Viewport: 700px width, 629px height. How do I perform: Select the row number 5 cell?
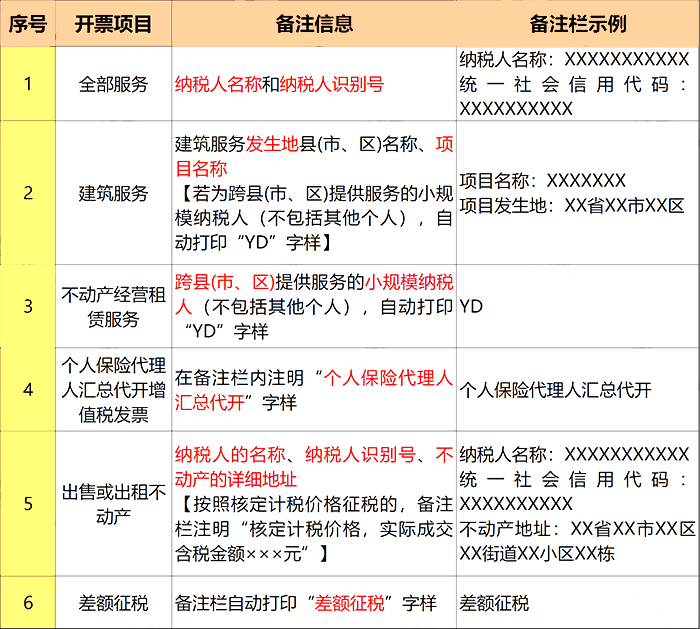28,504
